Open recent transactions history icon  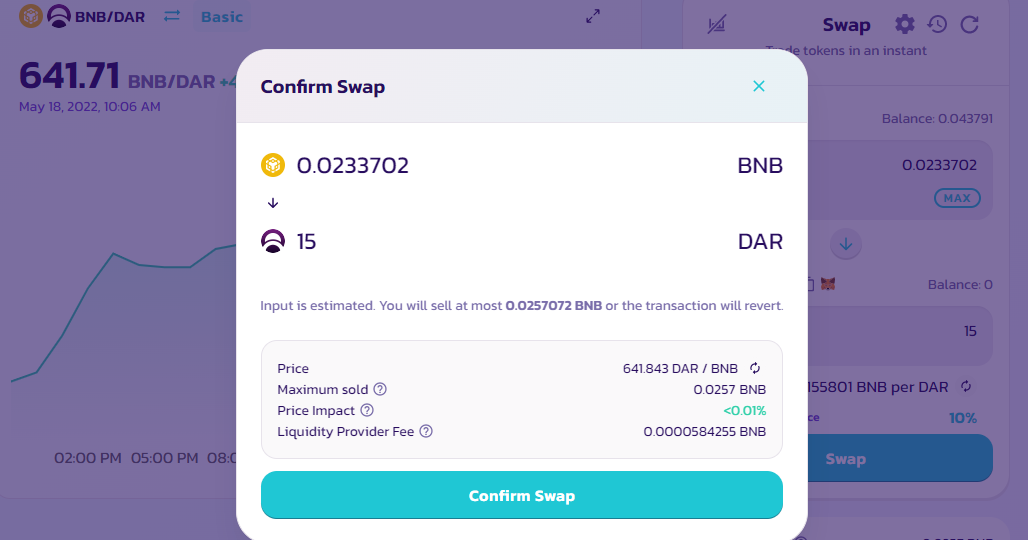pos(937,25)
